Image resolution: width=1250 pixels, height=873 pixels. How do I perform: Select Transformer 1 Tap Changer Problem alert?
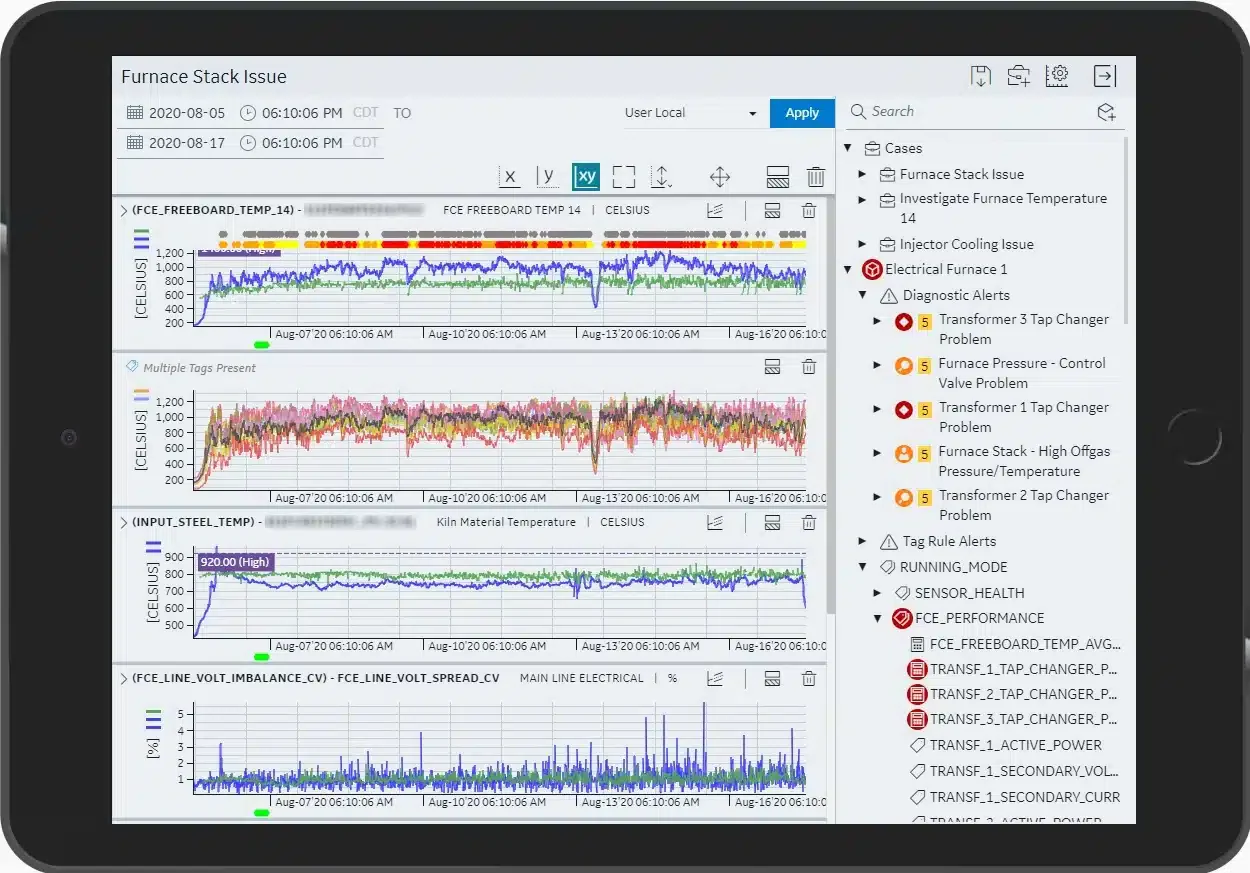pos(1024,417)
